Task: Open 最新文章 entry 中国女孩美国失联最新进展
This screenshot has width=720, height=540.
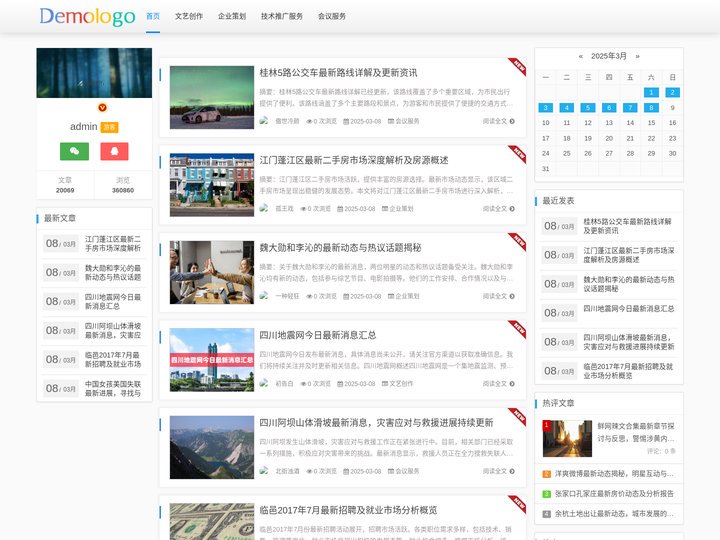Action: pos(113,388)
